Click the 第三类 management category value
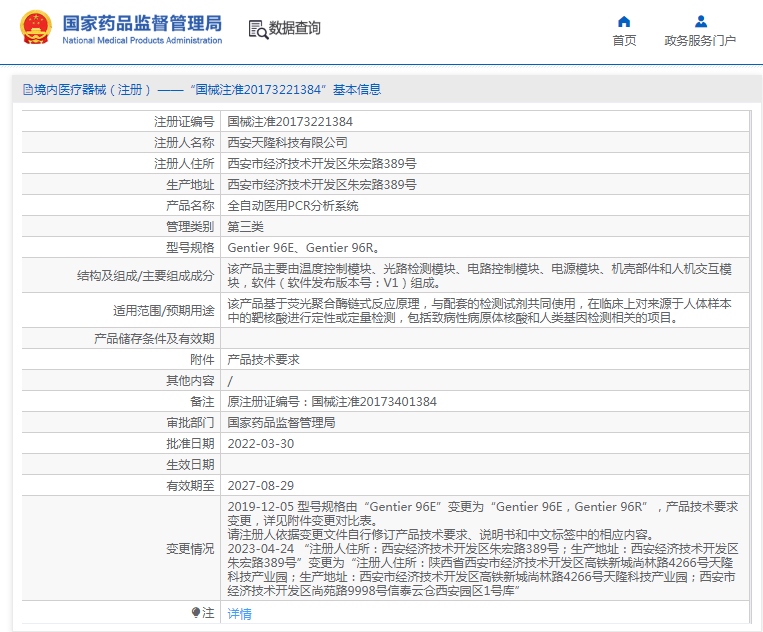Screen dimensions: 763x632 (245, 226)
